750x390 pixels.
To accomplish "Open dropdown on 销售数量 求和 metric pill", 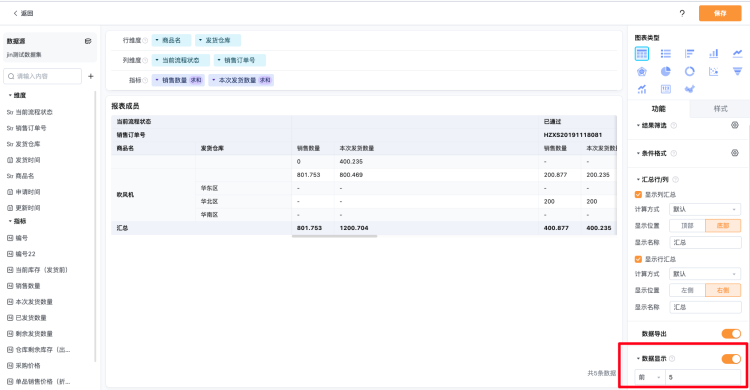I will pos(157,80).
